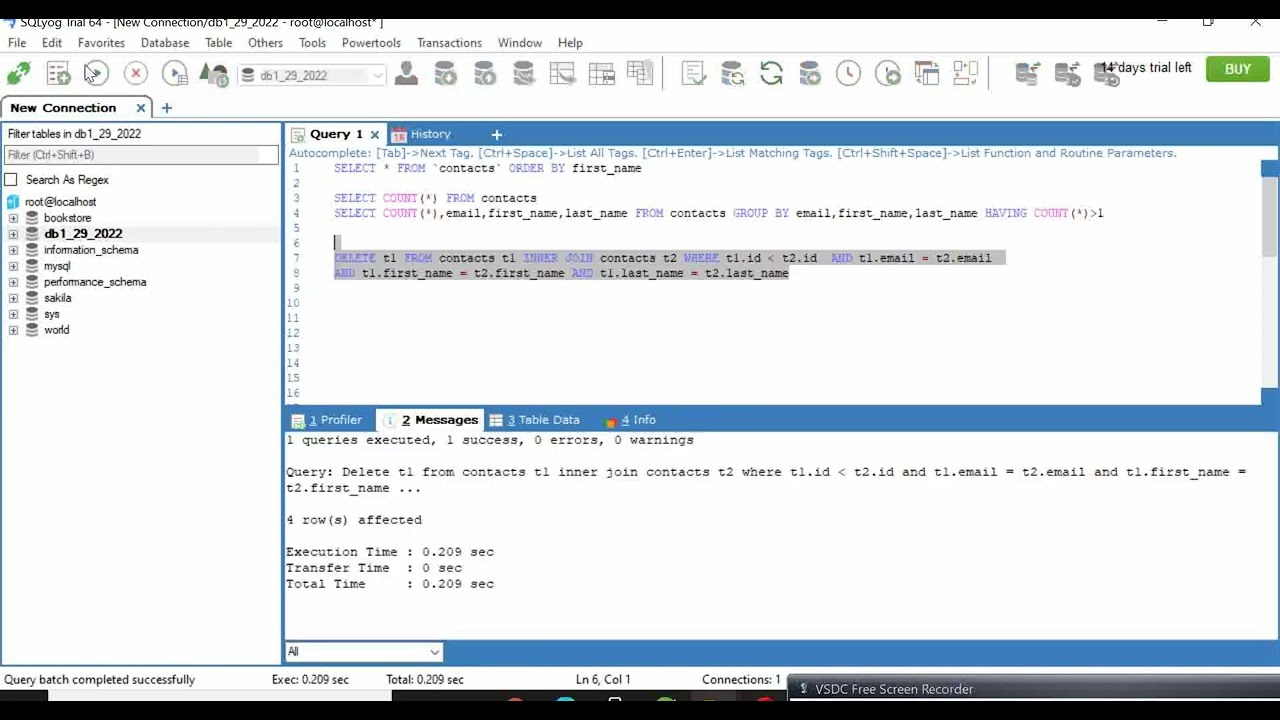The height and width of the screenshot is (720, 1280).
Task: Close the Query 1 tab
Action: click(x=375, y=134)
